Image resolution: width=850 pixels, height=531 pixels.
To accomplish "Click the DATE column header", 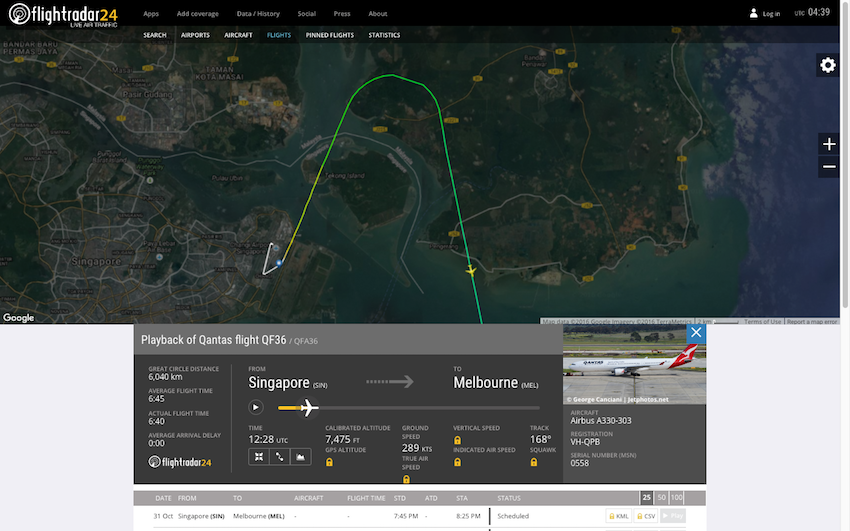I will click(x=163, y=498).
